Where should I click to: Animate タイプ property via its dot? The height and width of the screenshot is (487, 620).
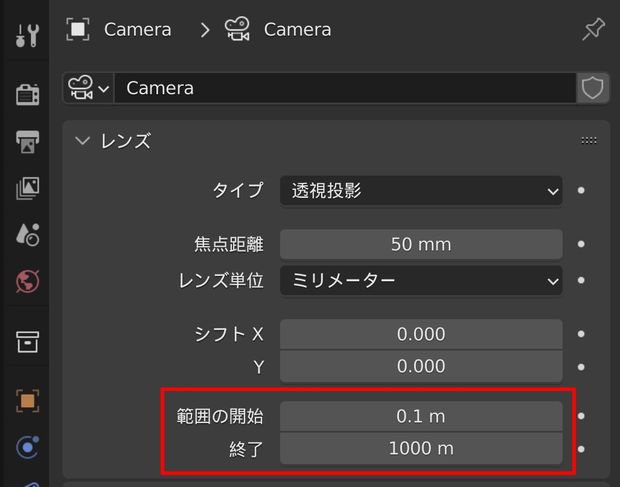tap(581, 191)
